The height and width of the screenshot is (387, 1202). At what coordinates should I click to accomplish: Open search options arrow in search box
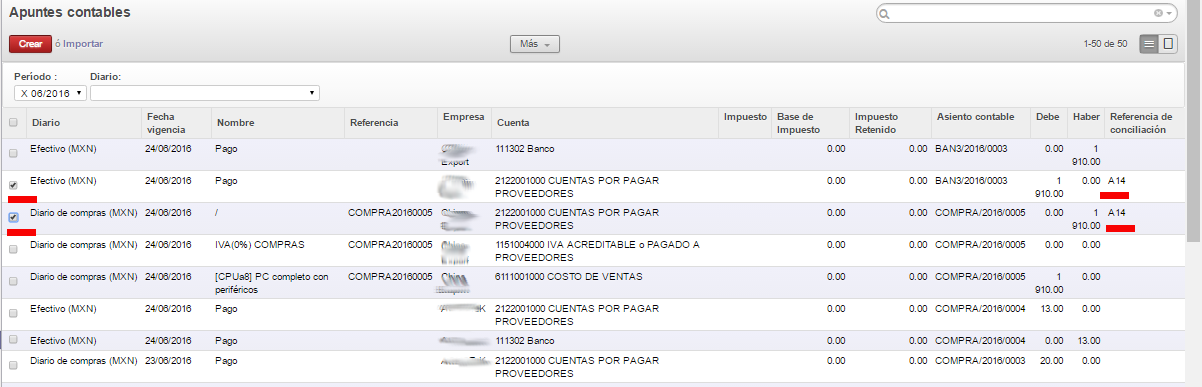pos(1170,14)
